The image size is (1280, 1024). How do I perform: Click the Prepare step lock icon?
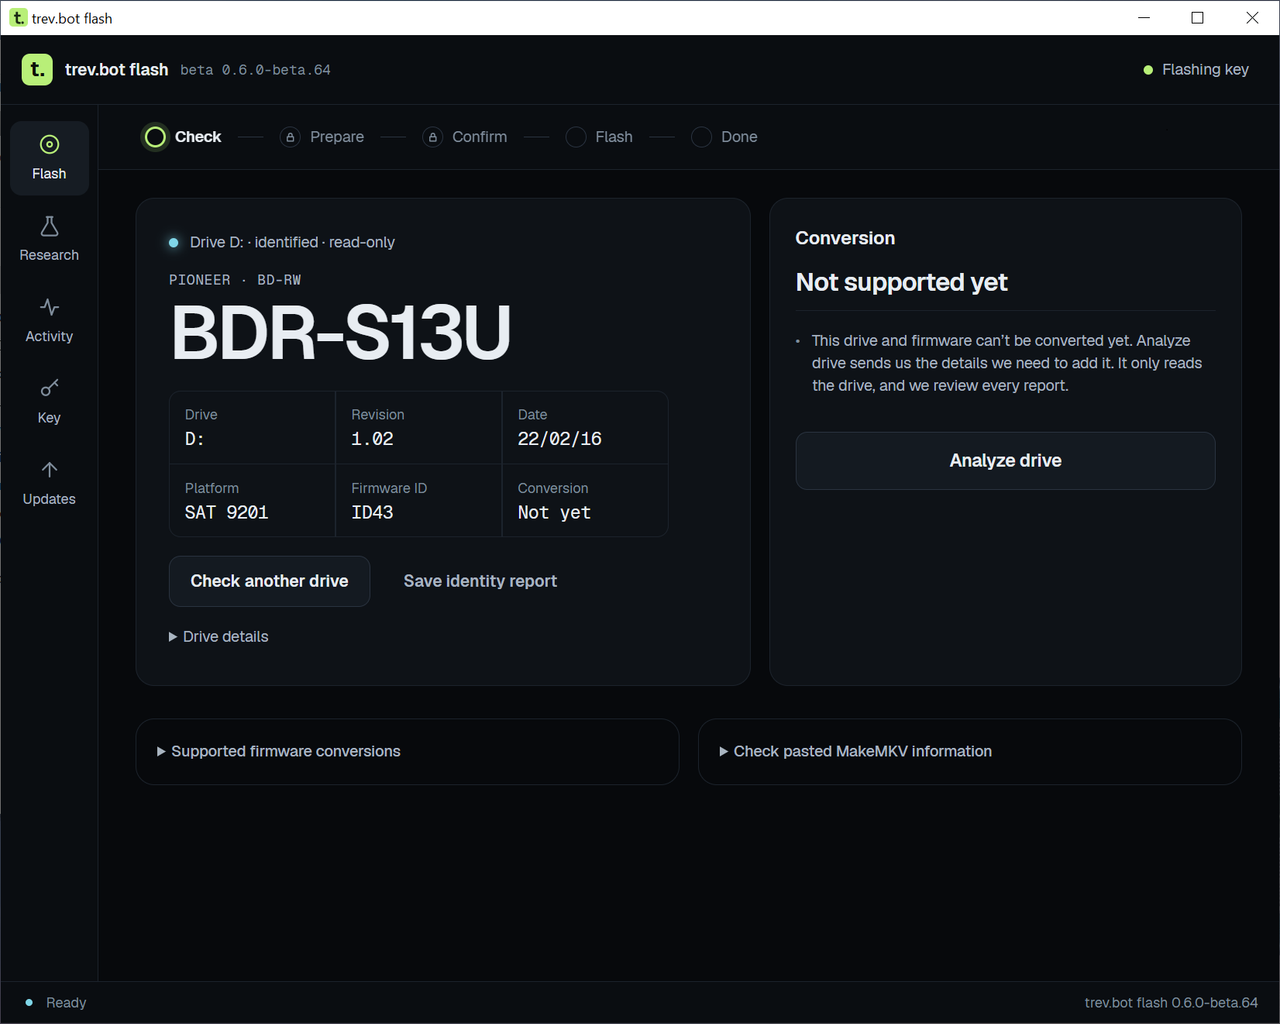click(x=290, y=137)
